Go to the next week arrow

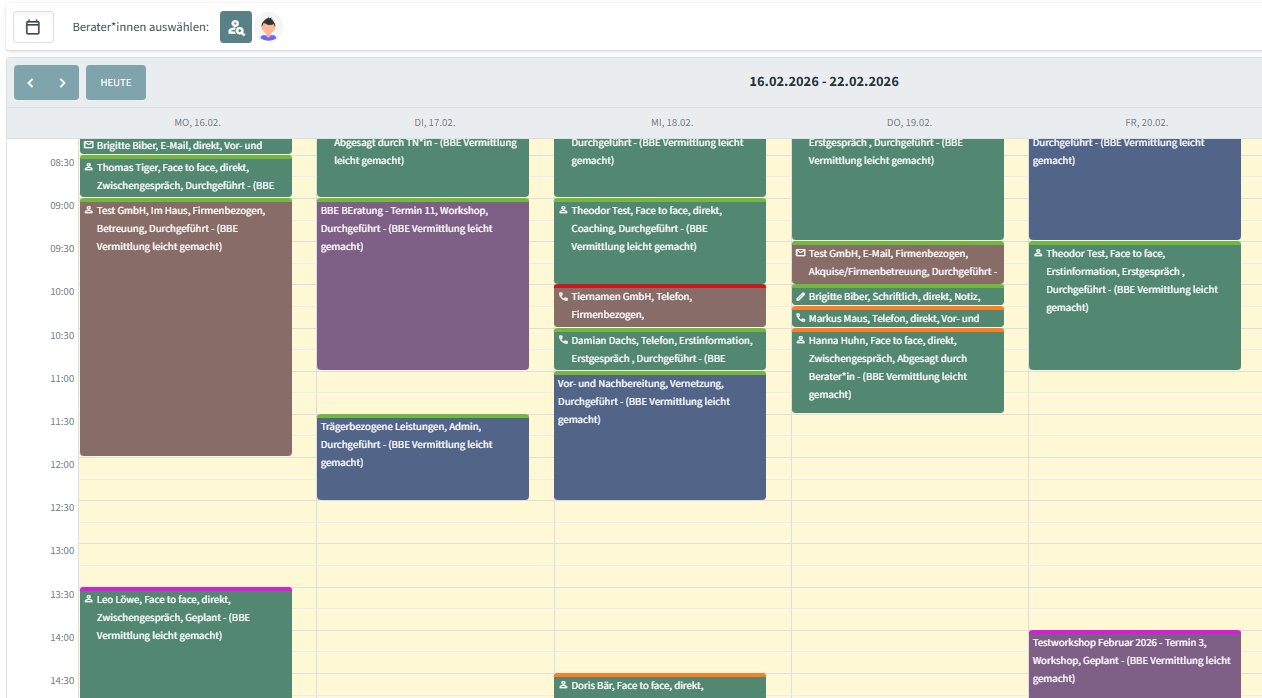pos(62,83)
